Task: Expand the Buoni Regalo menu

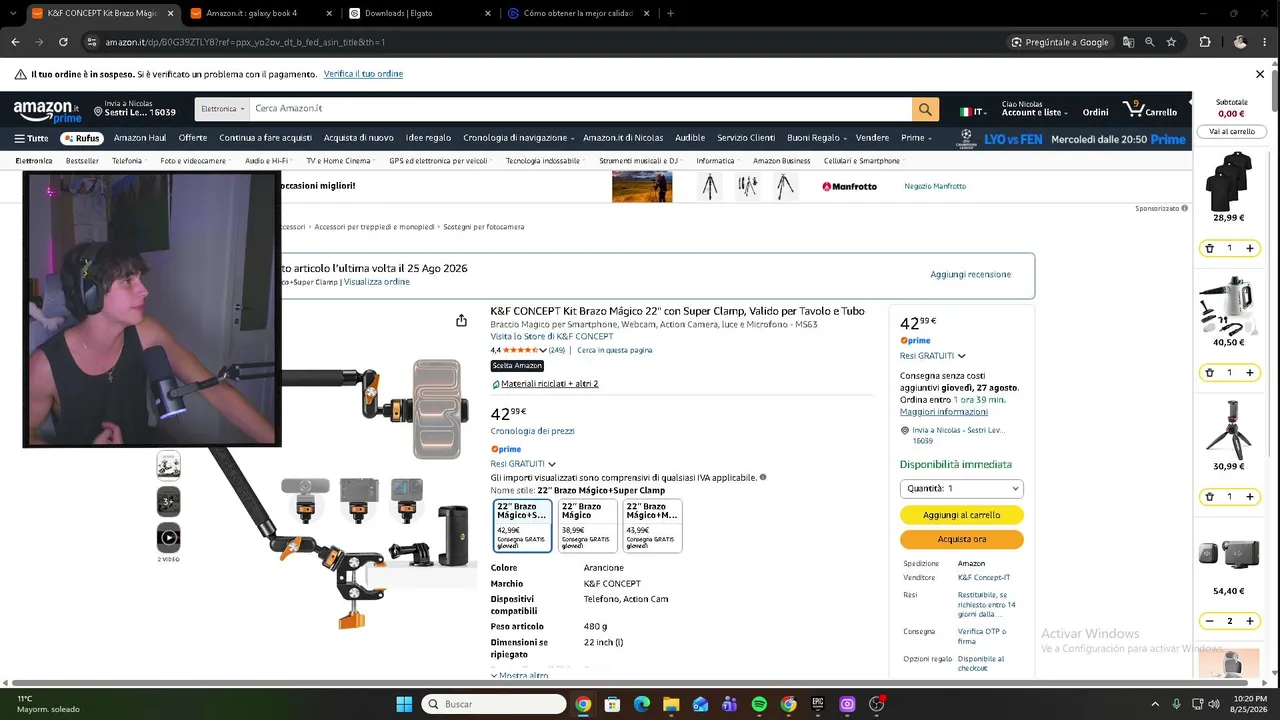Action: coord(816,138)
